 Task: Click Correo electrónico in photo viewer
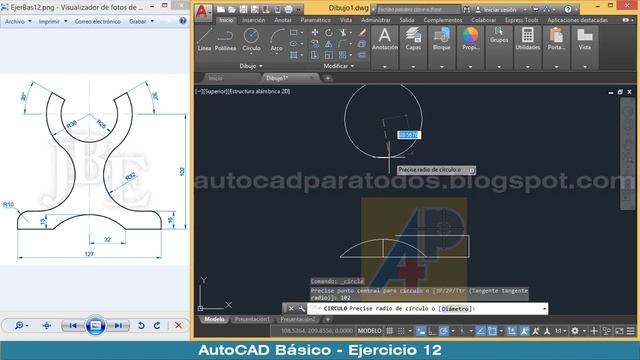click(98, 21)
